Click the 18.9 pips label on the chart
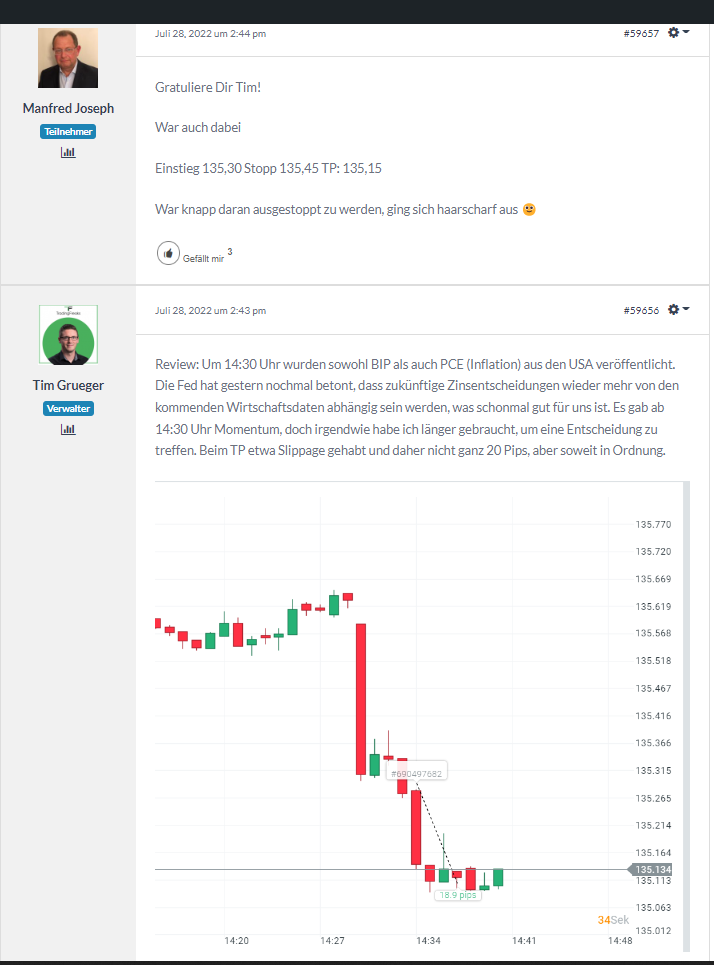The height and width of the screenshot is (965, 714). [x=457, y=895]
